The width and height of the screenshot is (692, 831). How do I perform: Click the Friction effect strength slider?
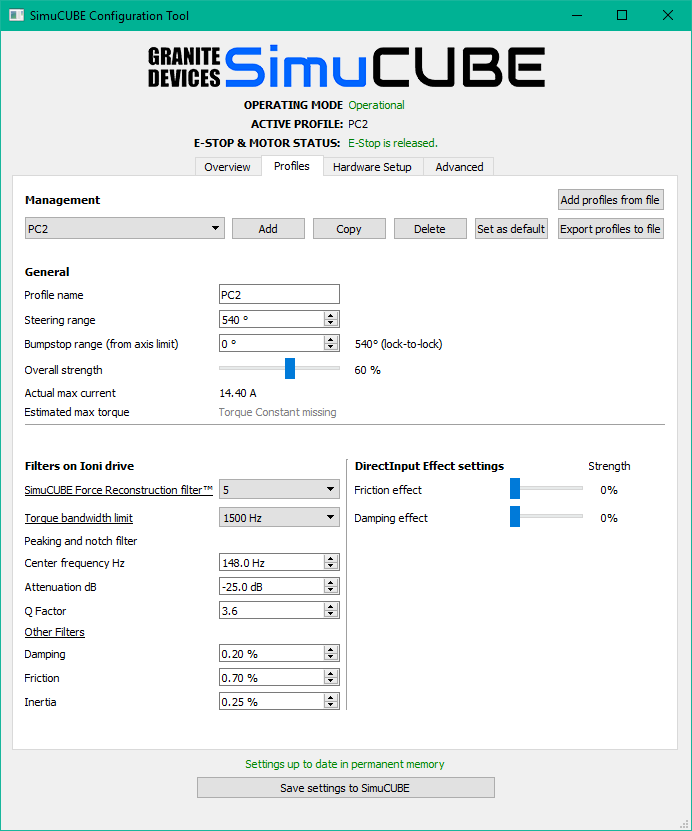click(546, 488)
